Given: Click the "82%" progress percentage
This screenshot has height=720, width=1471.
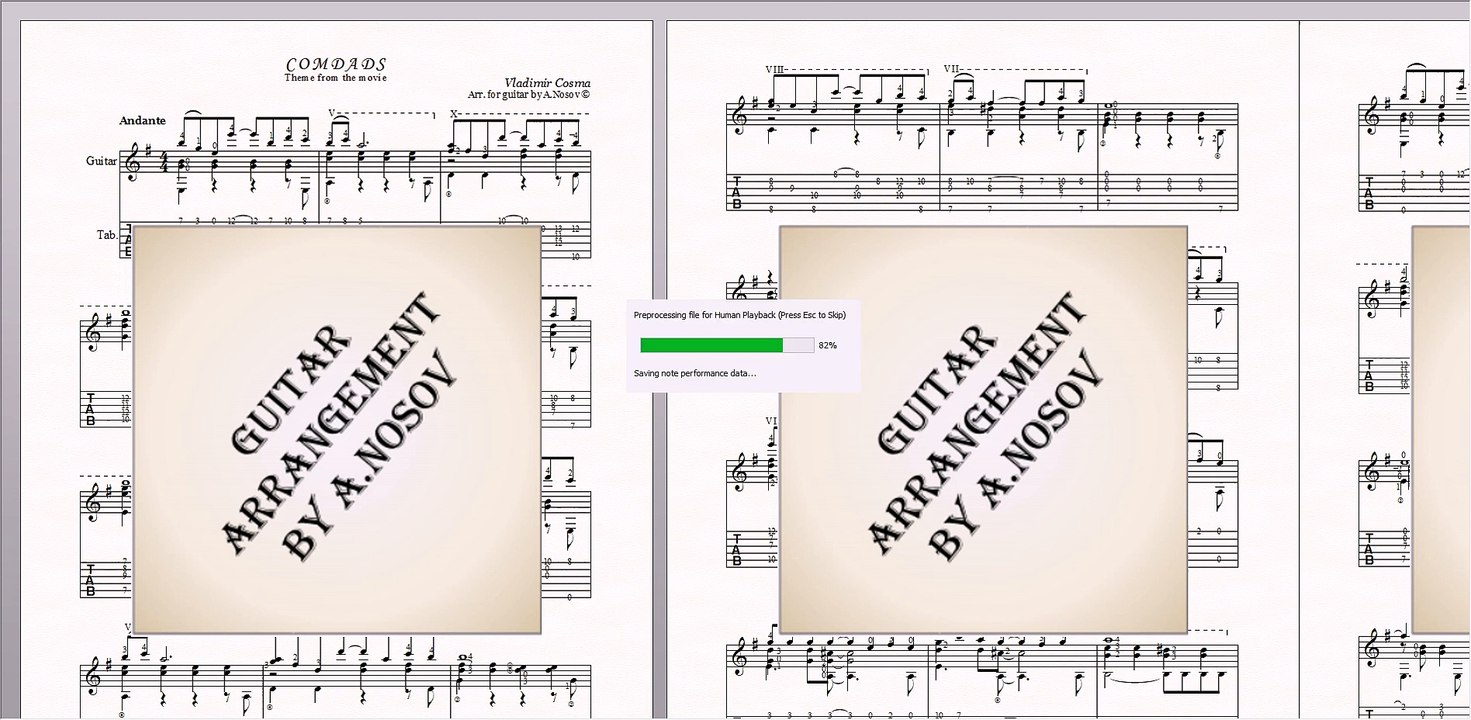Looking at the screenshot, I should point(827,345).
